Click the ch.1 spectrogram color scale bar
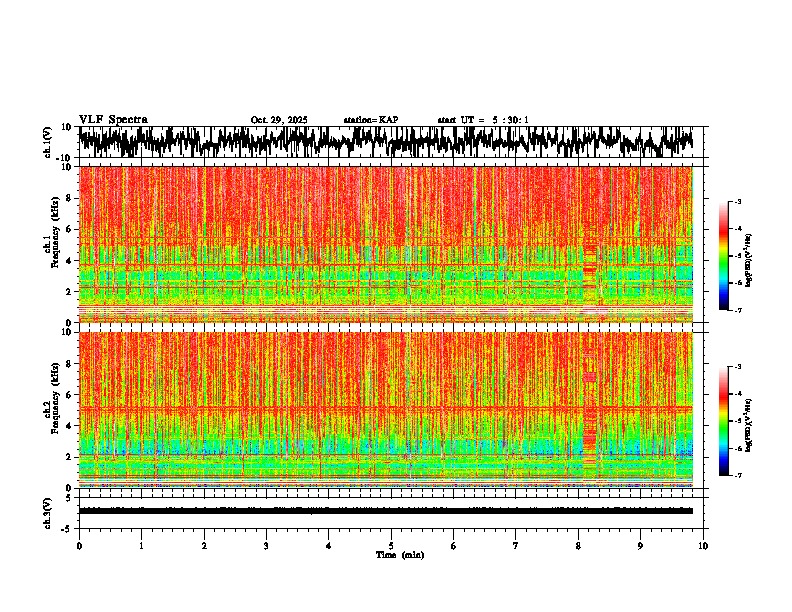This screenshot has width=792, height=612. click(723, 256)
